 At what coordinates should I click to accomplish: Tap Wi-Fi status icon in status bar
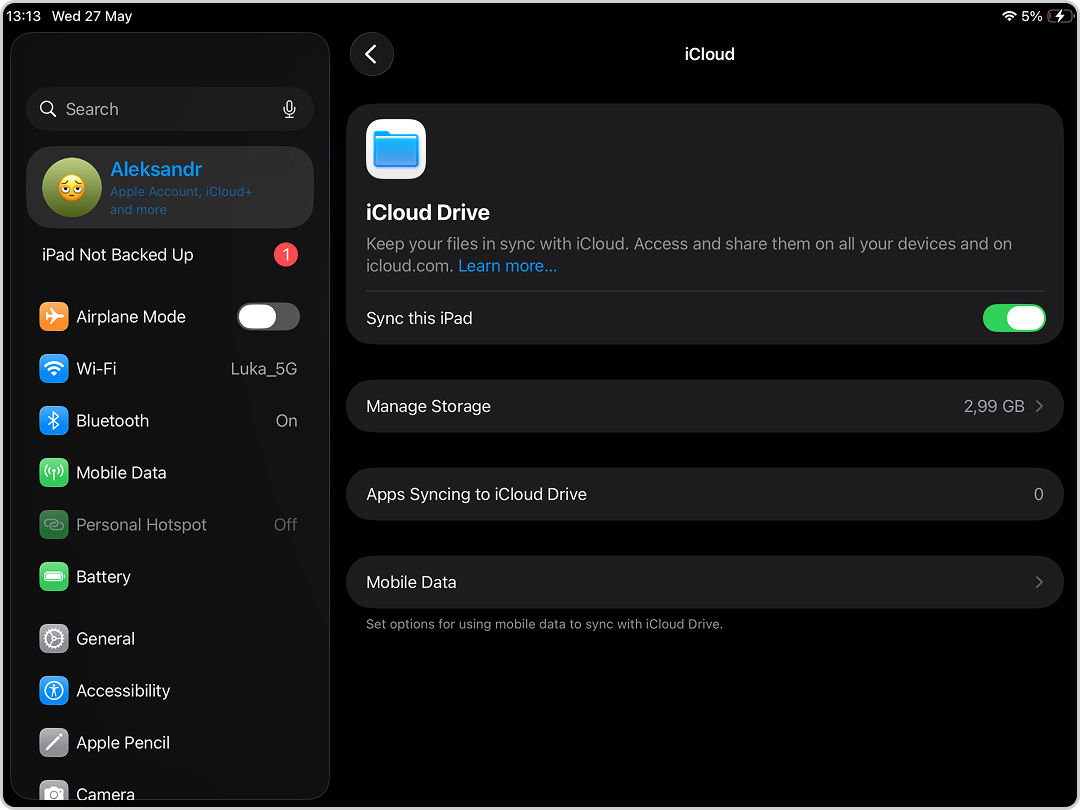point(1009,16)
